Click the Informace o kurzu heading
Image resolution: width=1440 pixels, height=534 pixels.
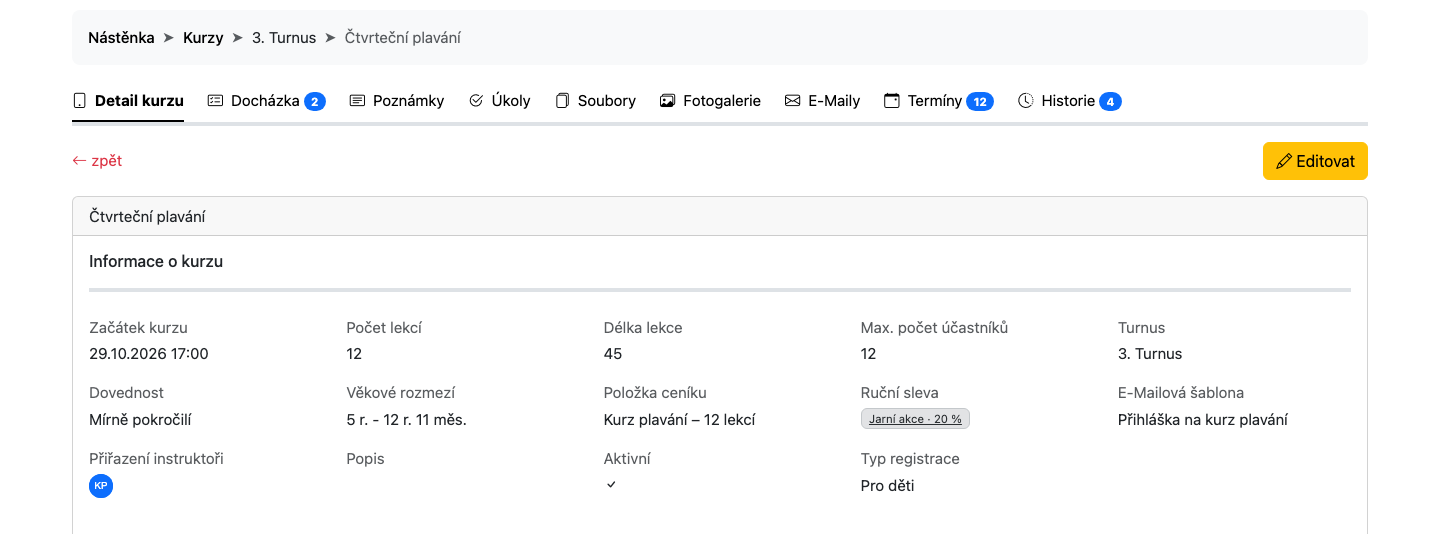156,262
